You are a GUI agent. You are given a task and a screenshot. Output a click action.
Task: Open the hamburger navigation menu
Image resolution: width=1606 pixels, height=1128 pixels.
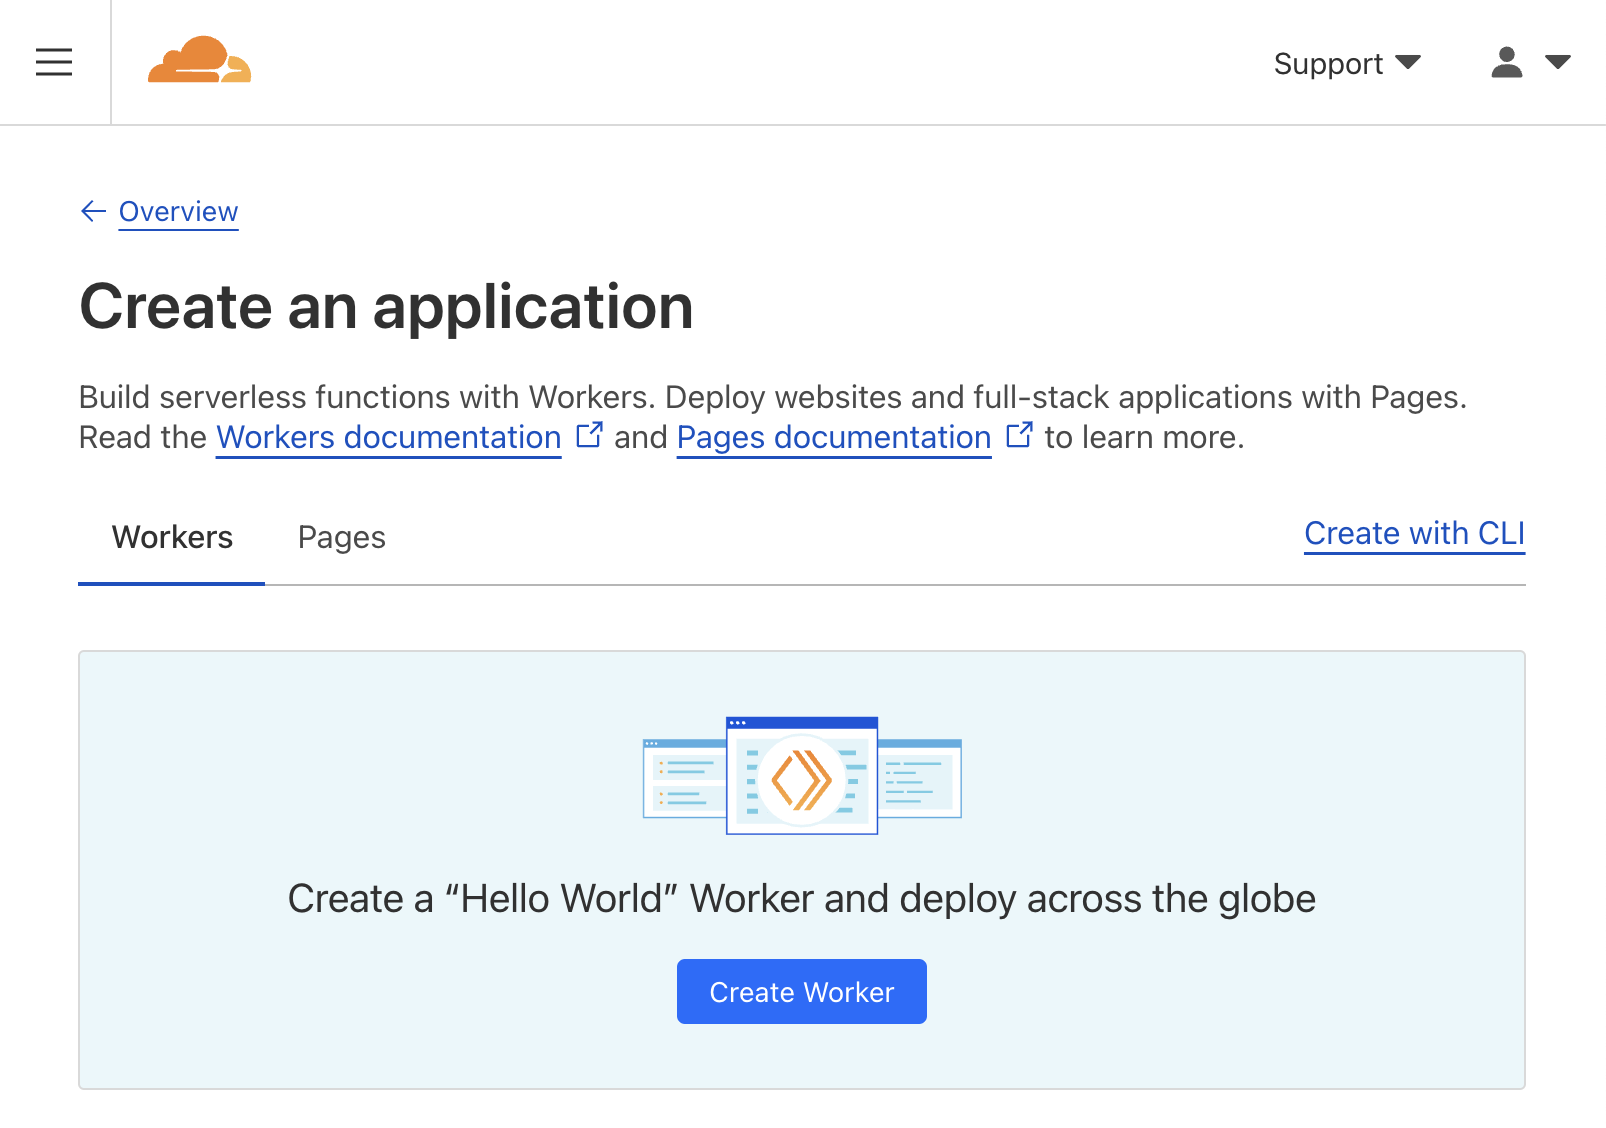click(54, 62)
